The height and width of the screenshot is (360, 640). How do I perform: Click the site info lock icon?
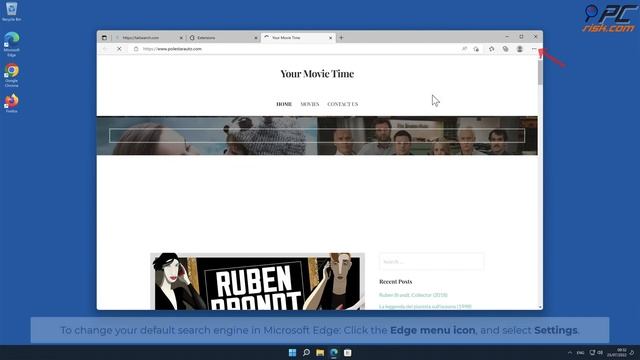[136, 49]
